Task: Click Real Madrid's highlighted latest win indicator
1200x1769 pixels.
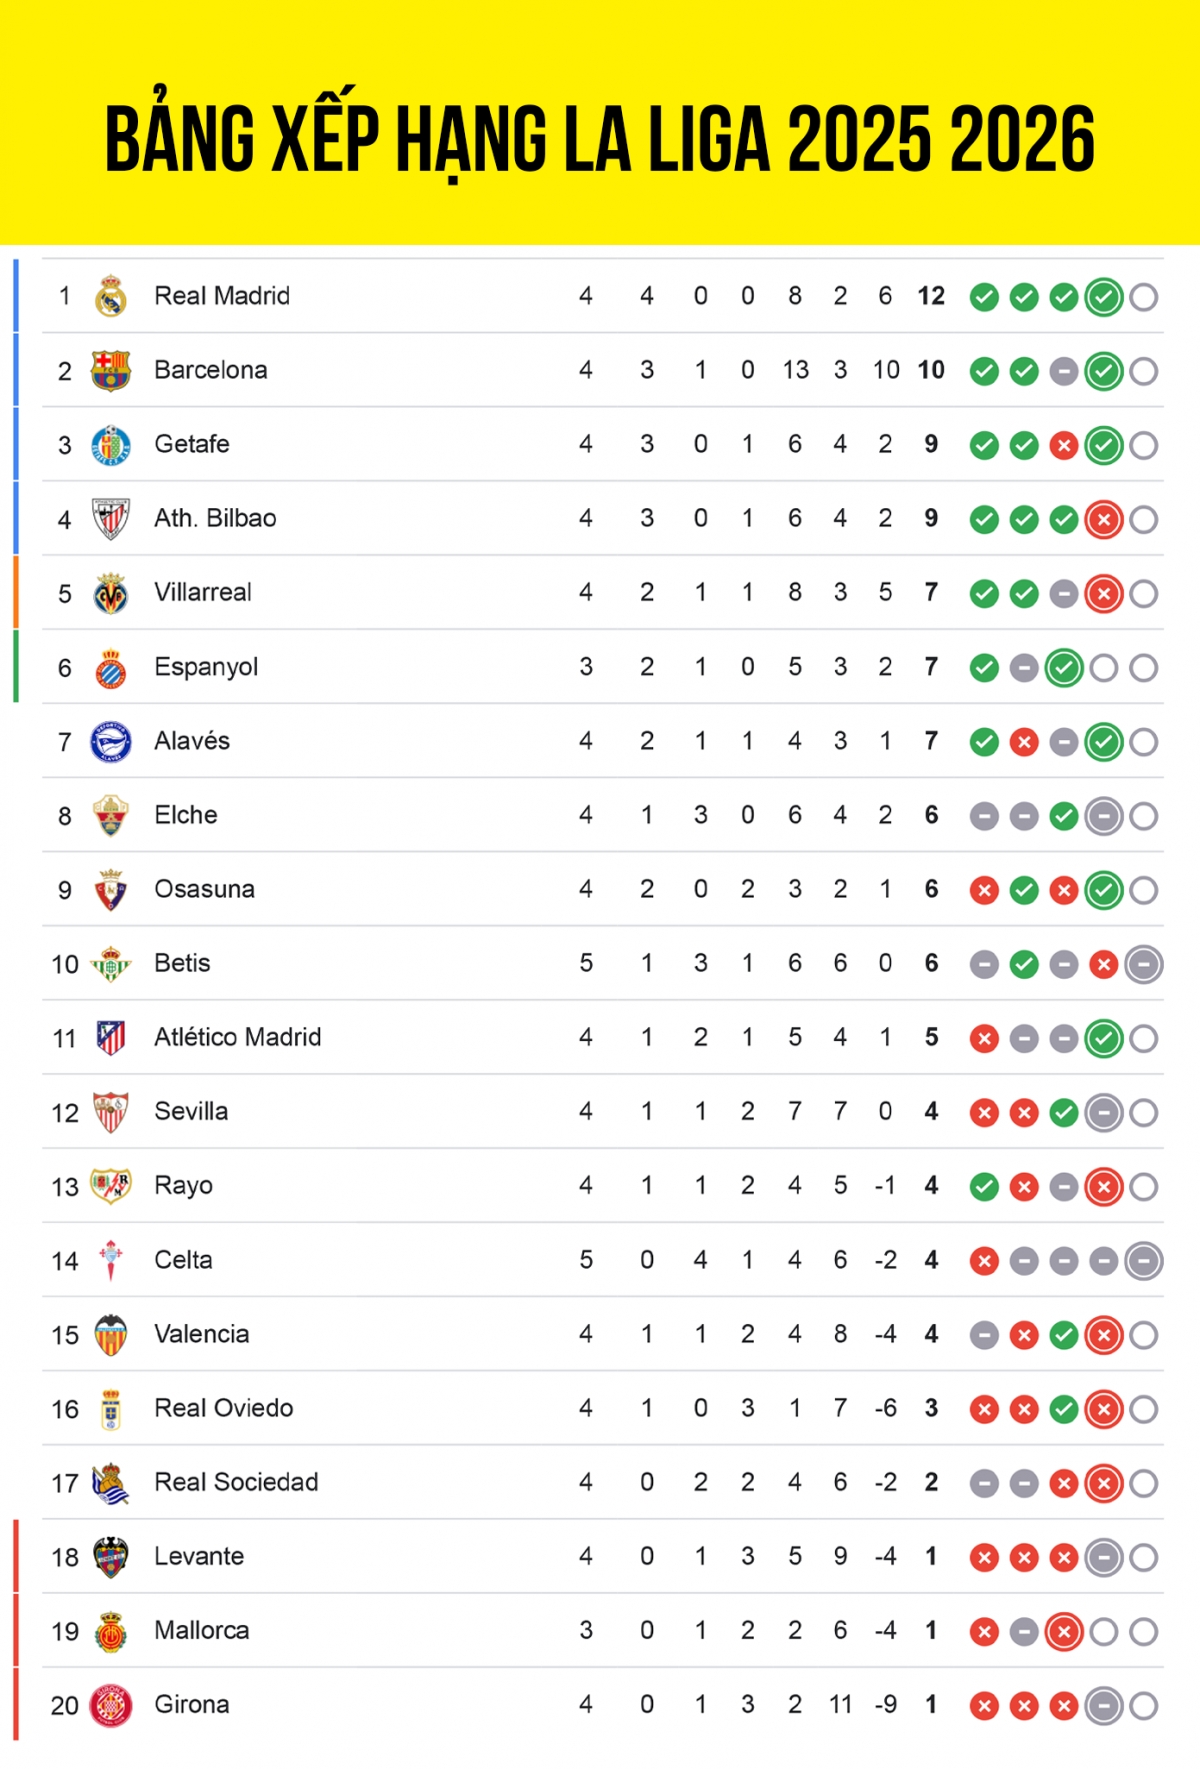Action: 1104,297
